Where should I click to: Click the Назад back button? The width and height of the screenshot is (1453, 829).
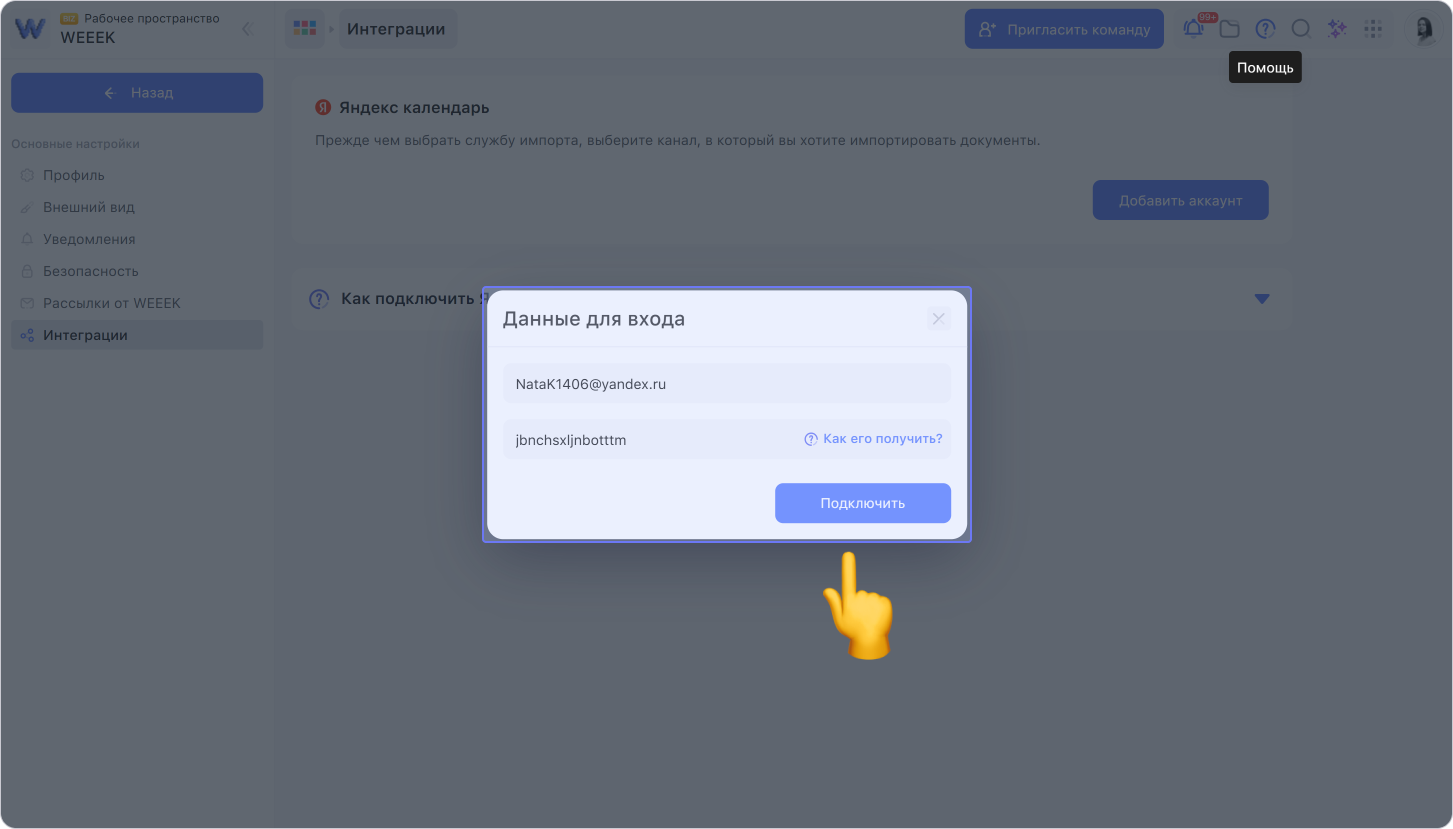coord(137,93)
